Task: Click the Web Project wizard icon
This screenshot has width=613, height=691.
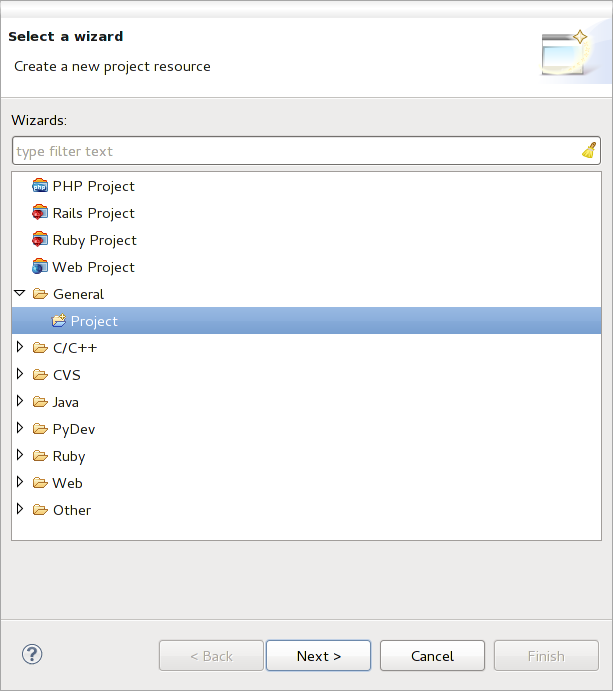Action: [40, 267]
